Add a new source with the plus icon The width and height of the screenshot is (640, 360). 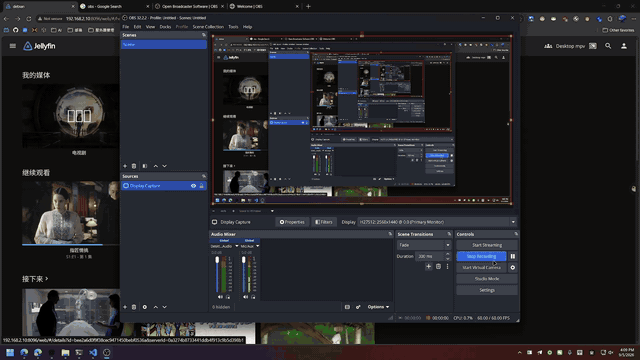click(x=125, y=307)
